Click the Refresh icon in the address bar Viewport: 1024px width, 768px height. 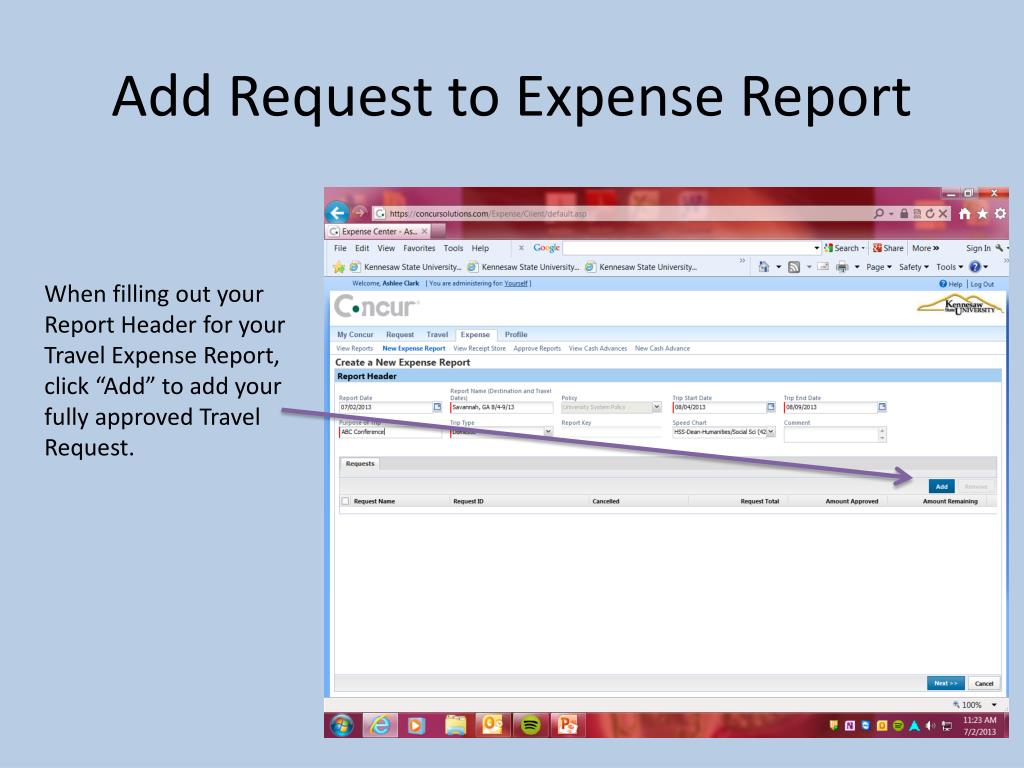(x=930, y=214)
